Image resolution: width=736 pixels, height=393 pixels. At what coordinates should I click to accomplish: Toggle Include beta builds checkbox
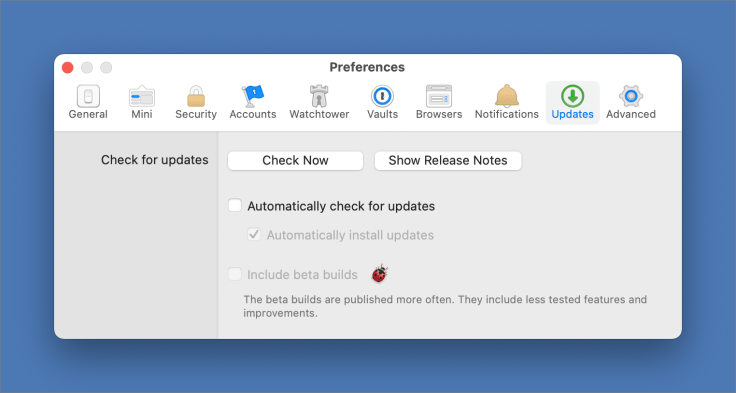click(235, 274)
